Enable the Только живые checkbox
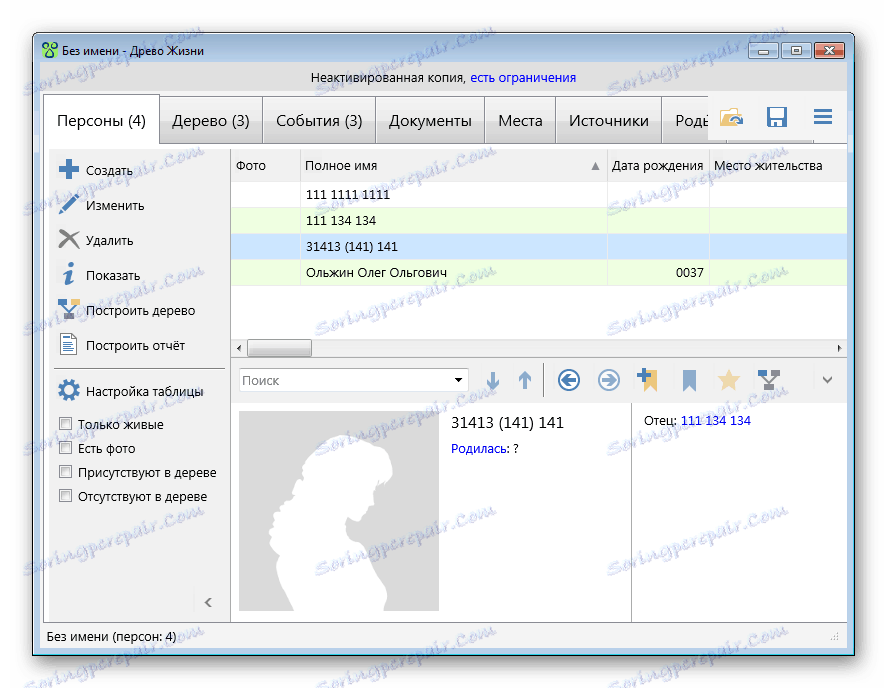 pos(66,423)
